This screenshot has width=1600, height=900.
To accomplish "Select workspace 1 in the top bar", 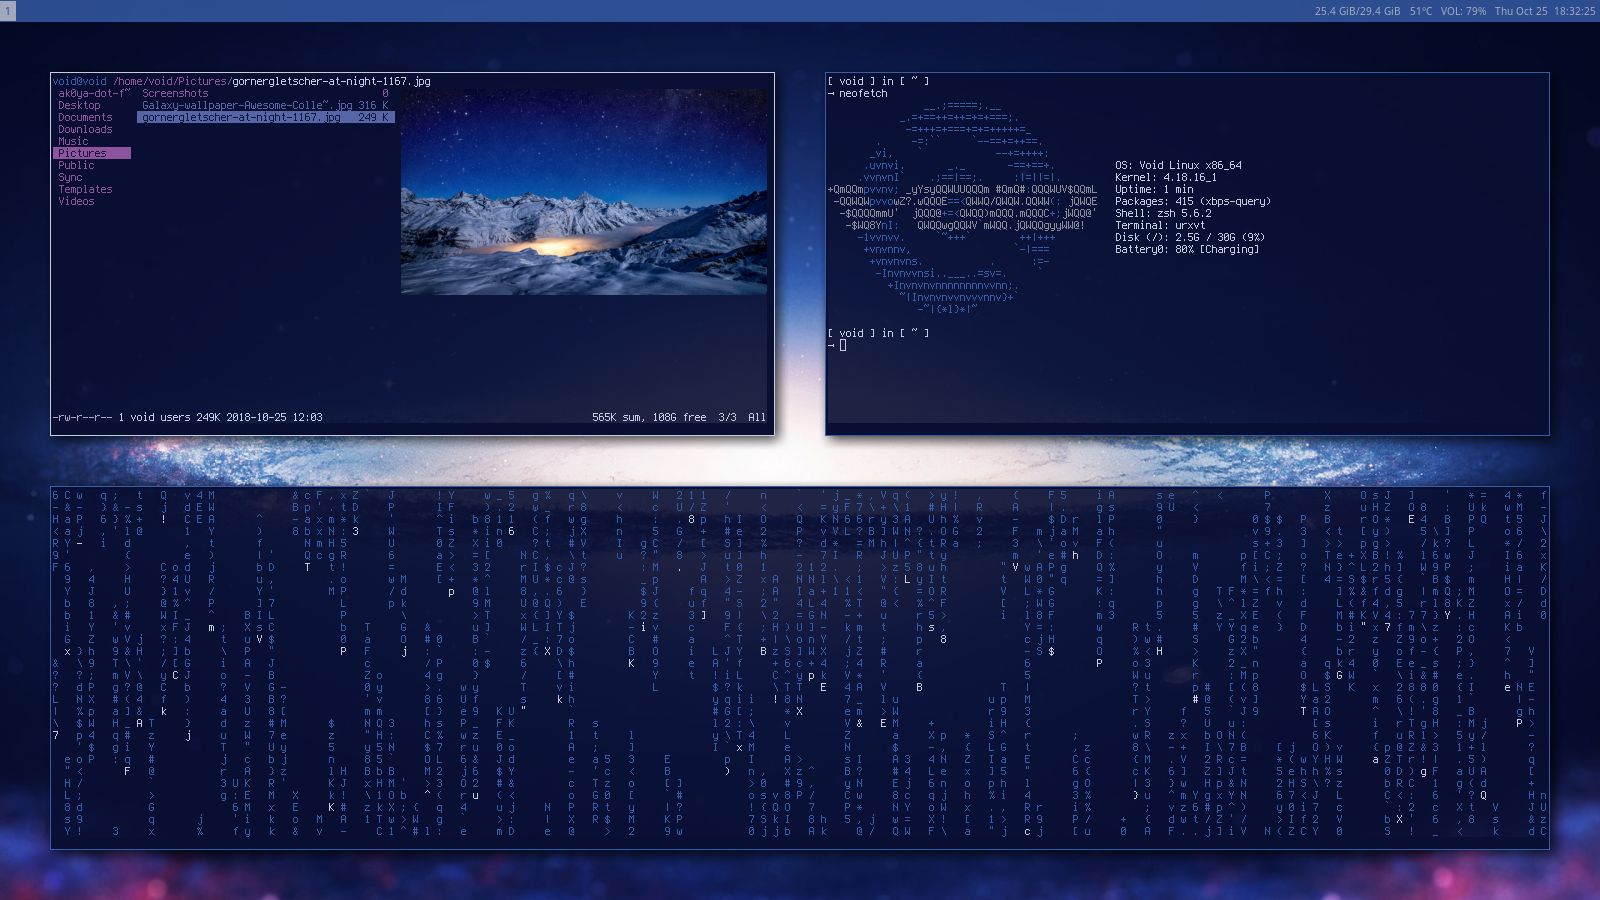I will coord(8,11).
